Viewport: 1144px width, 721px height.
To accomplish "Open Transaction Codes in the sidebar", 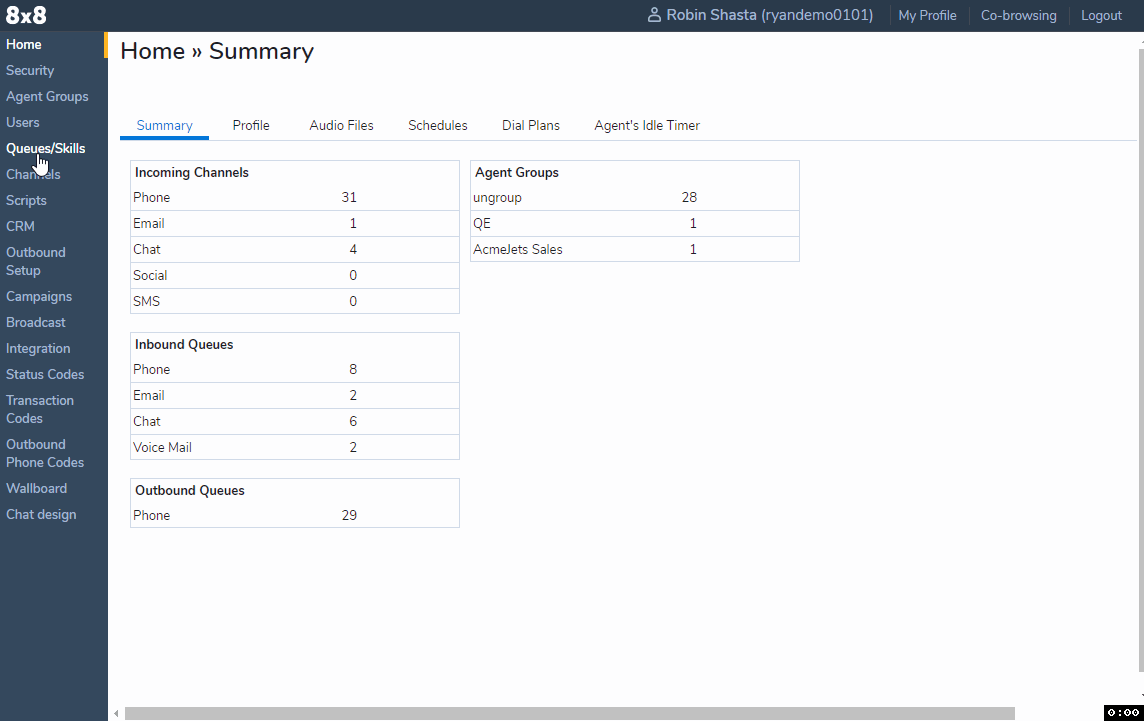I will pyautogui.click(x=40, y=409).
